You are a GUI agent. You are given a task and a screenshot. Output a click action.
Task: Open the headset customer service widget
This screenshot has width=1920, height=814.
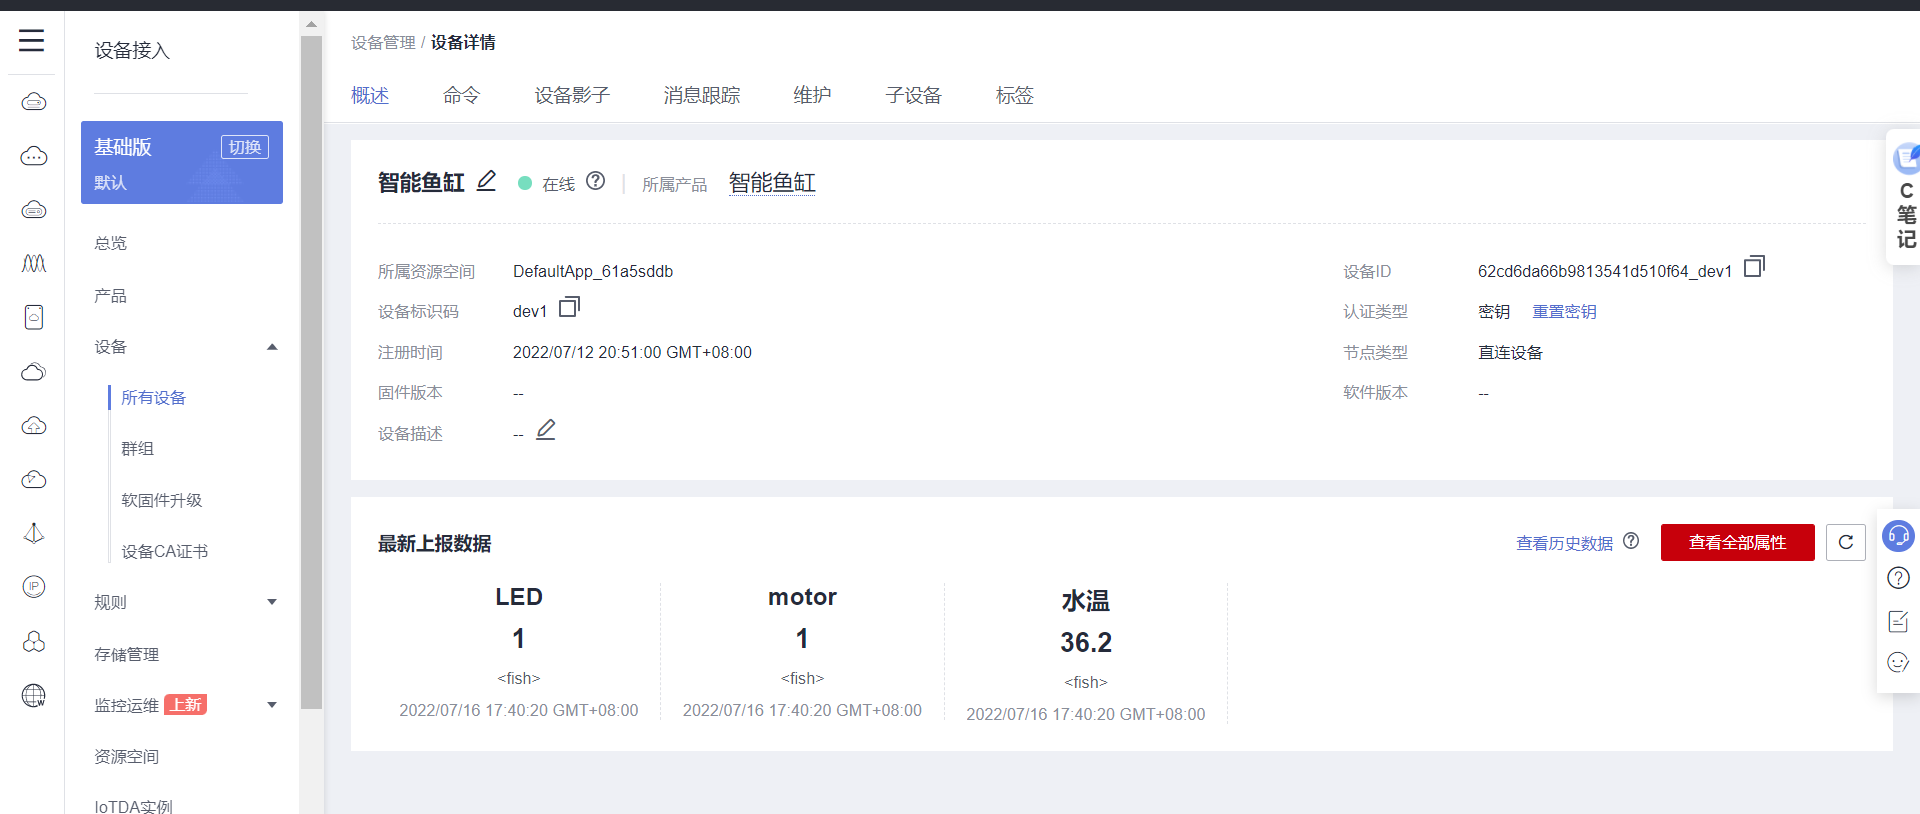[1898, 536]
